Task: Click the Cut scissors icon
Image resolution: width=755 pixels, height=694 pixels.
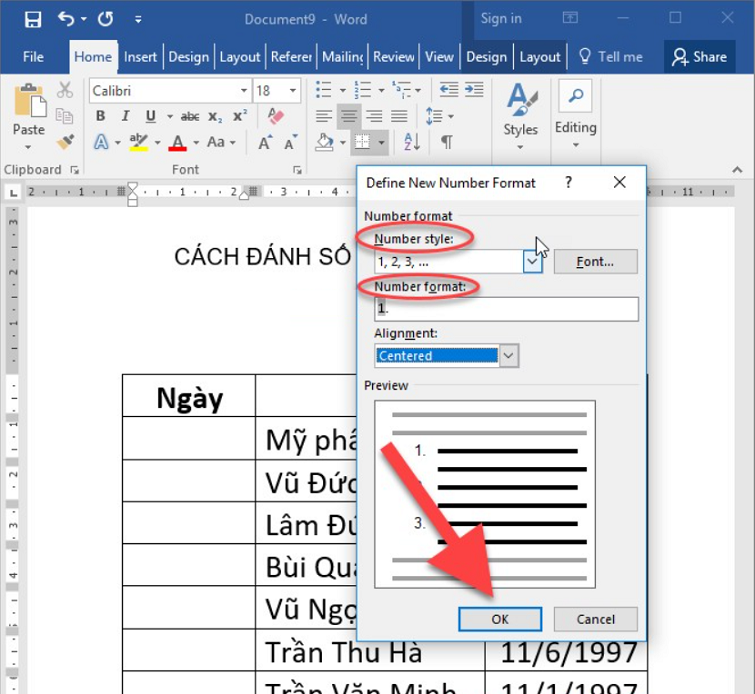Action: pos(65,91)
